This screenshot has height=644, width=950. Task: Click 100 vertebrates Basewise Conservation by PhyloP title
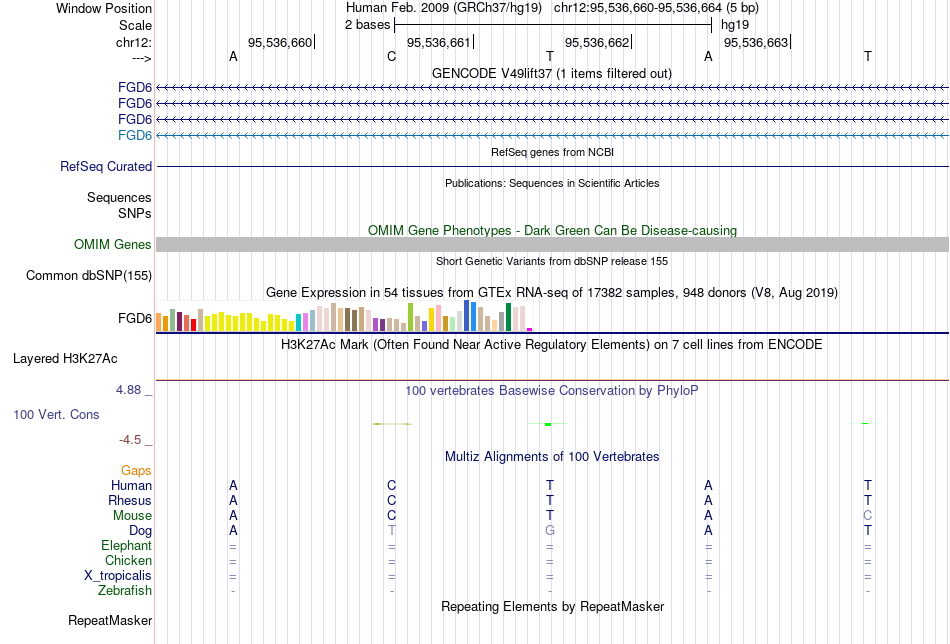tap(552, 391)
